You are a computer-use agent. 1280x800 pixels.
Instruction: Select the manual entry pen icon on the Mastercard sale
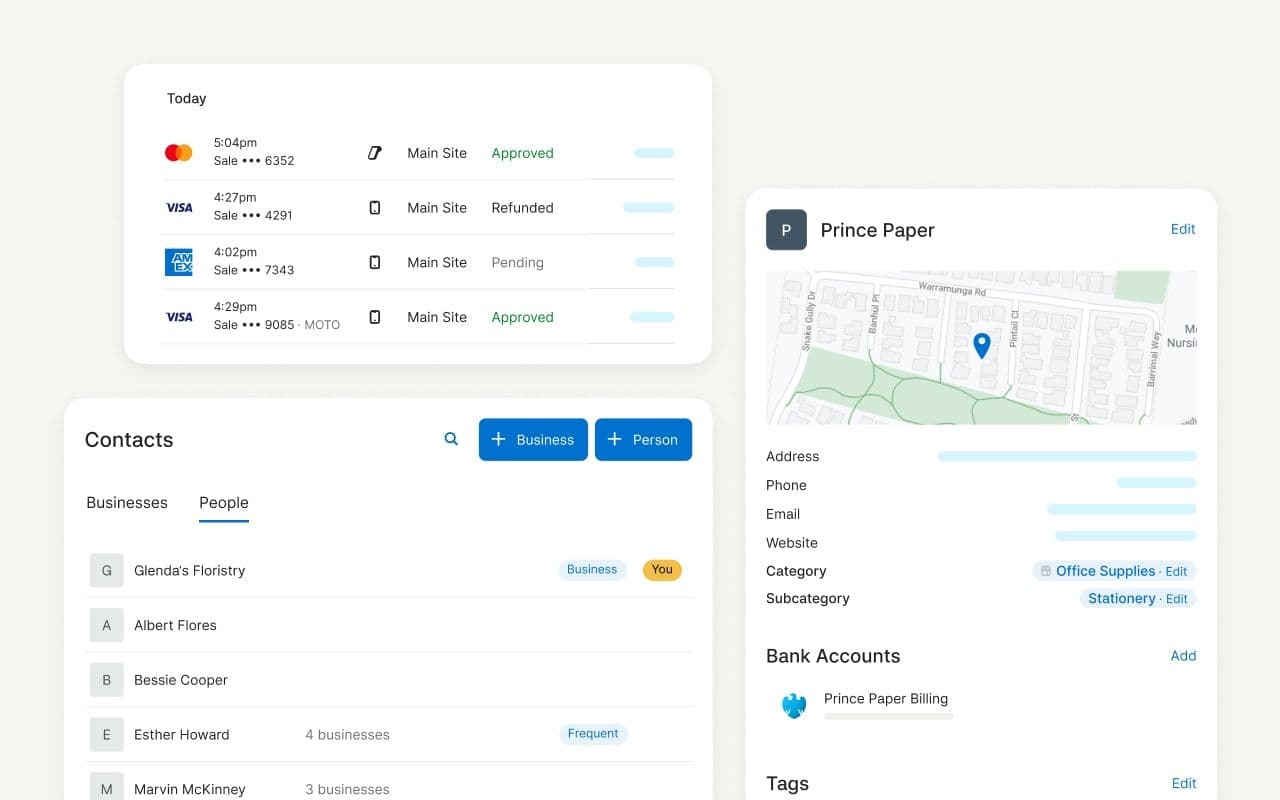[374, 152]
